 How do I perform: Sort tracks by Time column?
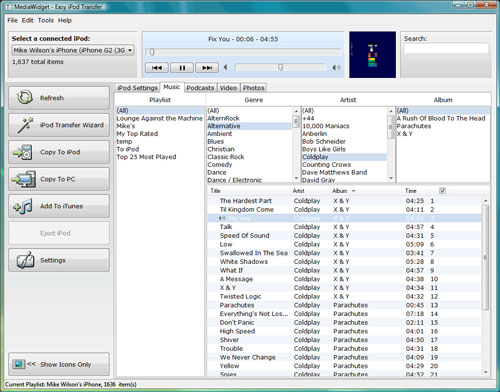pos(411,191)
